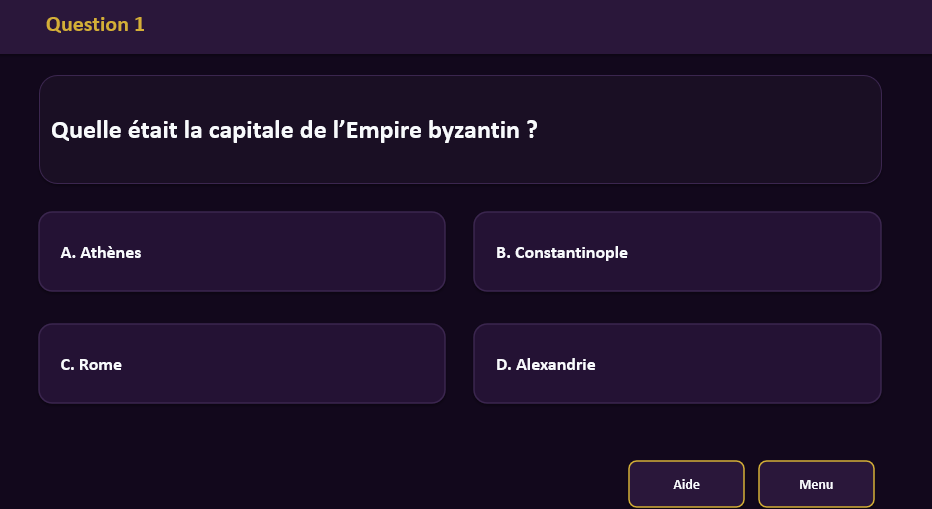
Task: Open the Menu button
Action: point(816,484)
